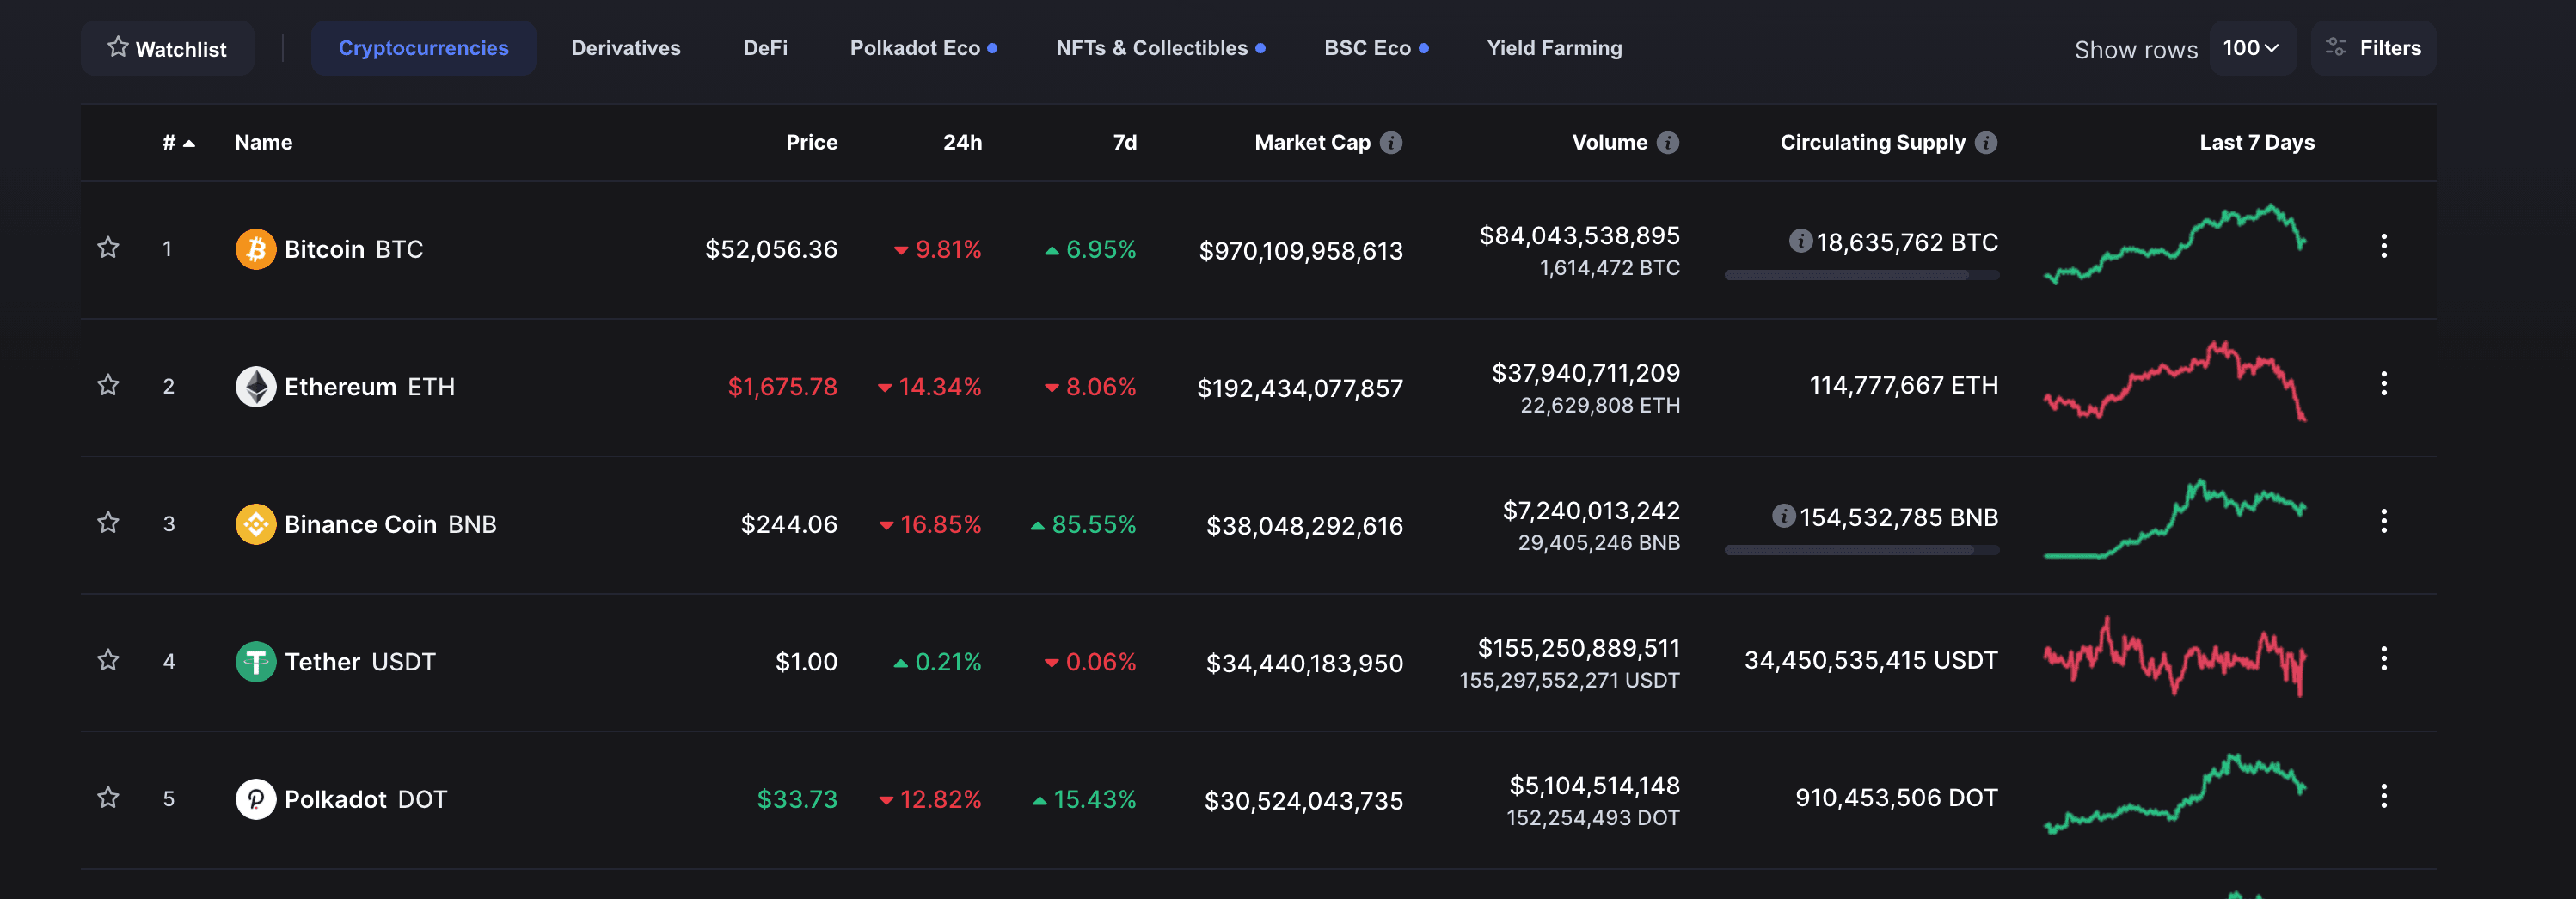The height and width of the screenshot is (899, 2576).
Task: Click the star icon in the Watchlist button
Action: tap(118, 47)
